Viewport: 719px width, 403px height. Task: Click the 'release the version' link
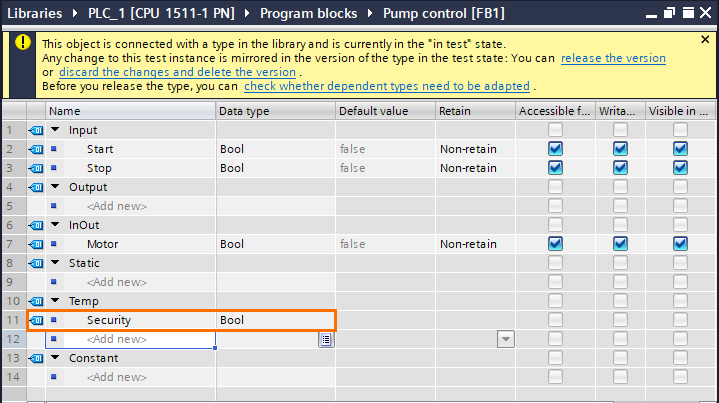coord(613,58)
